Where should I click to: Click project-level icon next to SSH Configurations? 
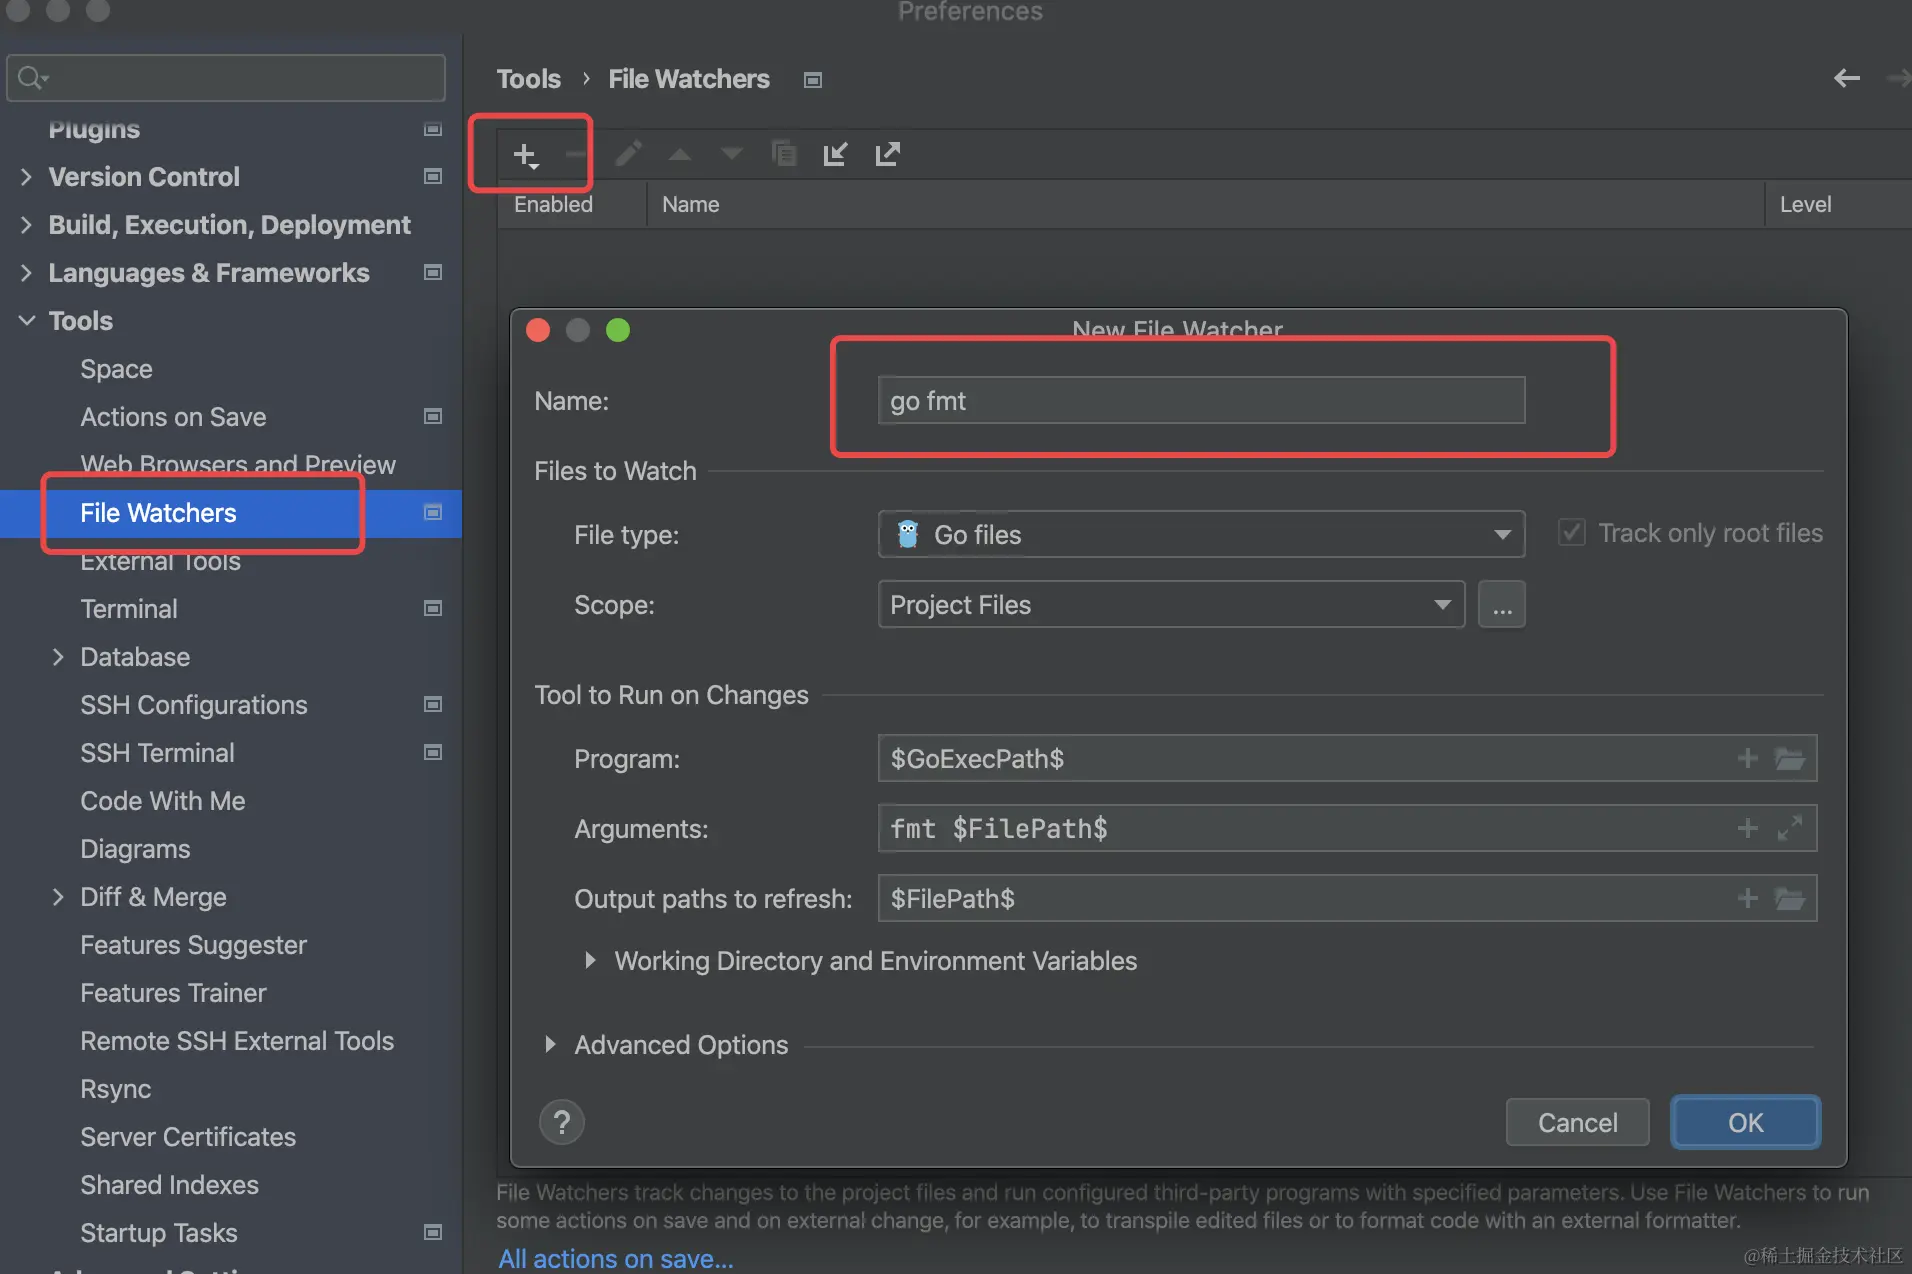pyautogui.click(x=433, y=704)
